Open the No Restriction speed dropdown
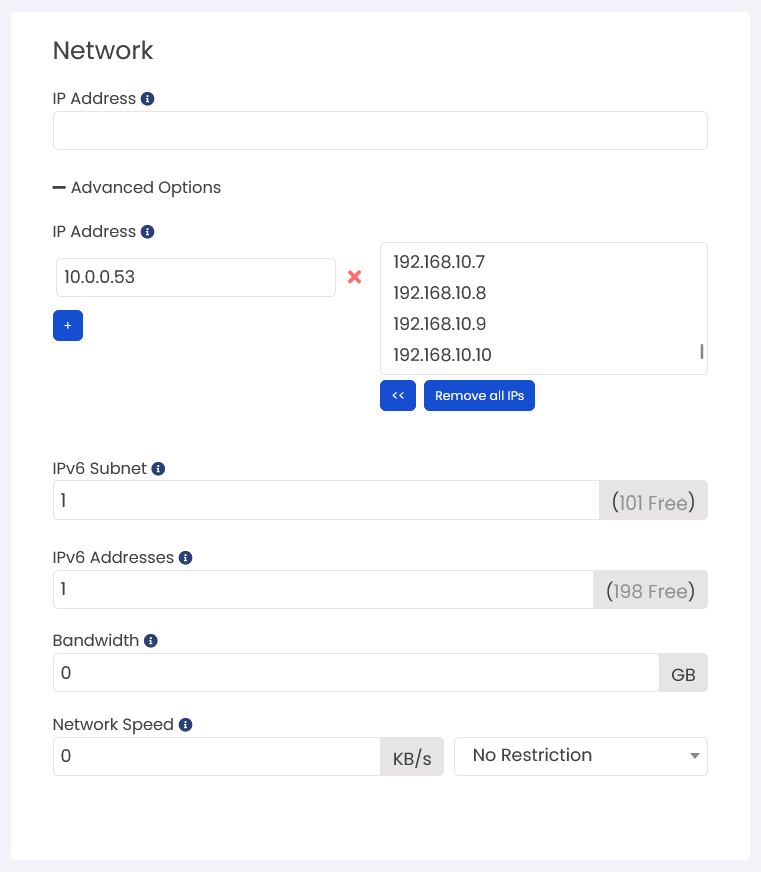Image resolution: width=761 pixels, height=872 pixels. [x=581, y=756]
